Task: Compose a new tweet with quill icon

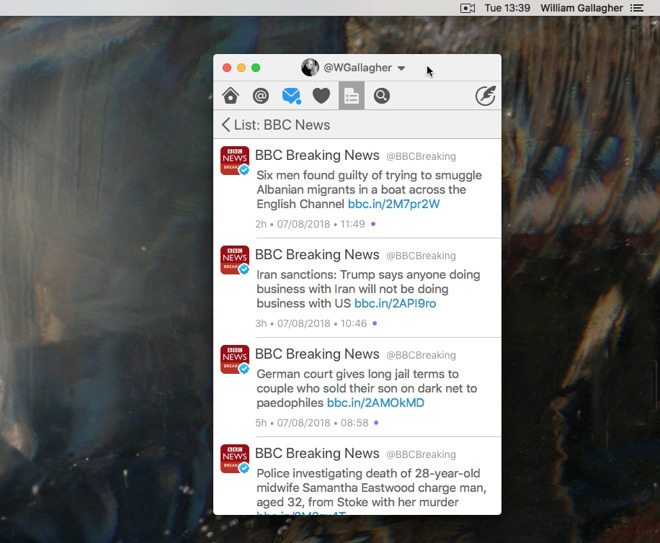Action: click(485, 96)
